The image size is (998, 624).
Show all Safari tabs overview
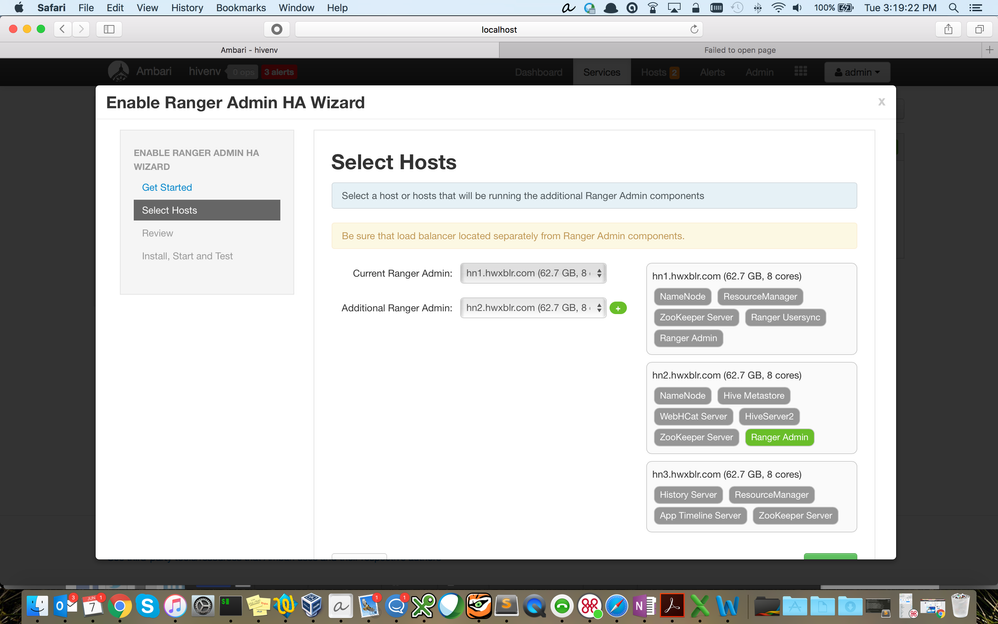click(979, 29)
